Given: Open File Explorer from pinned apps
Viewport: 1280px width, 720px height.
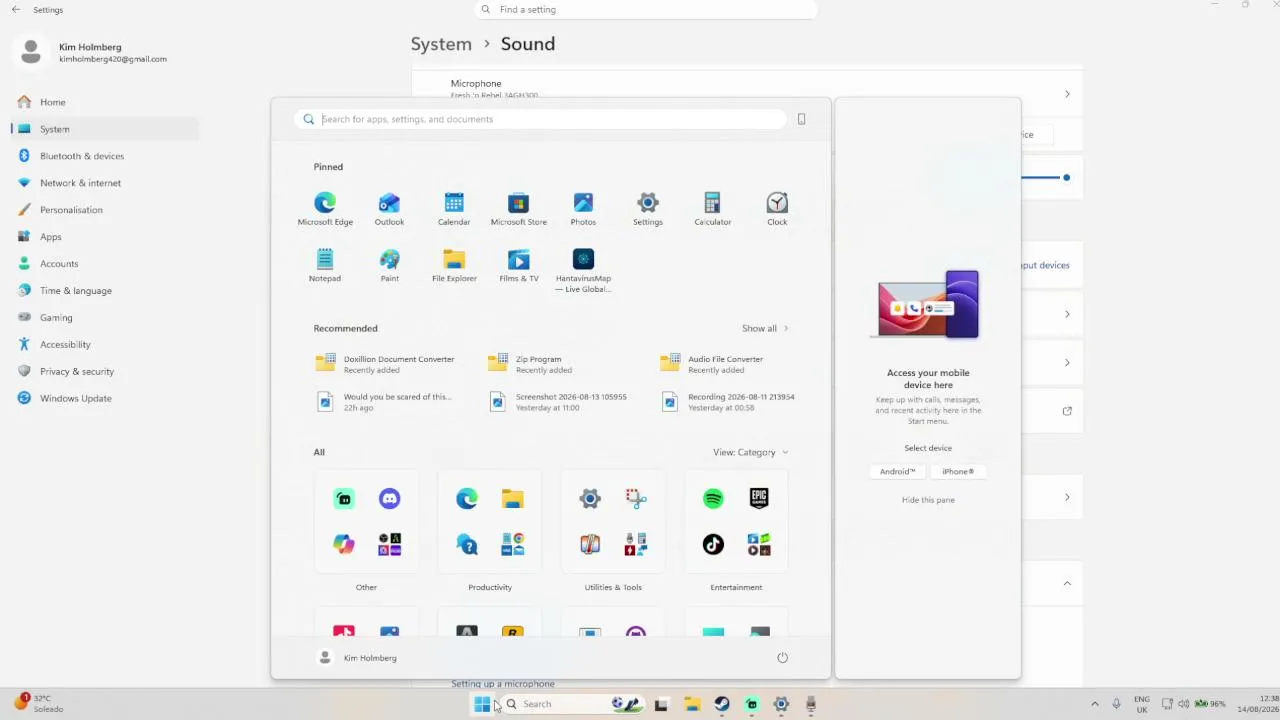Looking at the screenshot, I should tap(454, 266).
